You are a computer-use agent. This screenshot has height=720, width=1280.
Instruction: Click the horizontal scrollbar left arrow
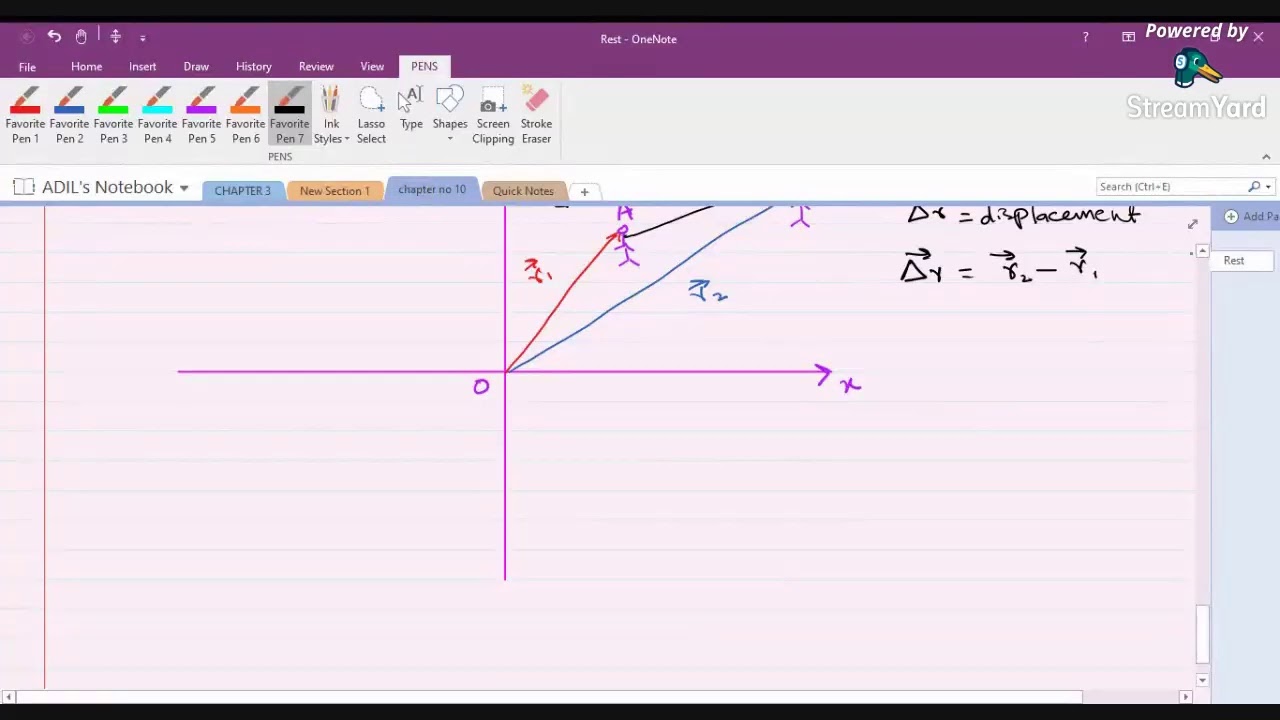click(x=8, y=696)
